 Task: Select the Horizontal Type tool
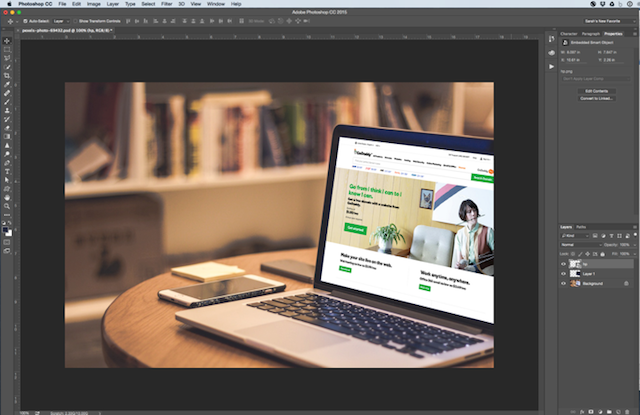[x=7, y=171]
